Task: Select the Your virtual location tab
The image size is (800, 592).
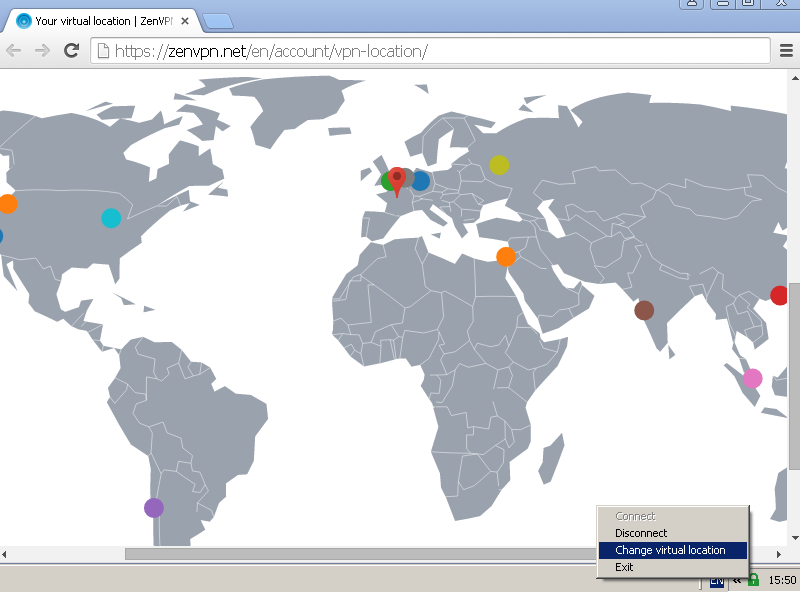Action: point(102,21)
